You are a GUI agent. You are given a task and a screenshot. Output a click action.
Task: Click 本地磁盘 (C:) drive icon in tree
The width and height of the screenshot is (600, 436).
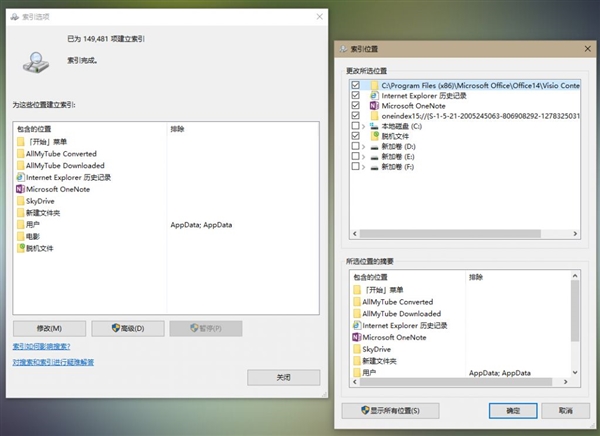(374, 126)
